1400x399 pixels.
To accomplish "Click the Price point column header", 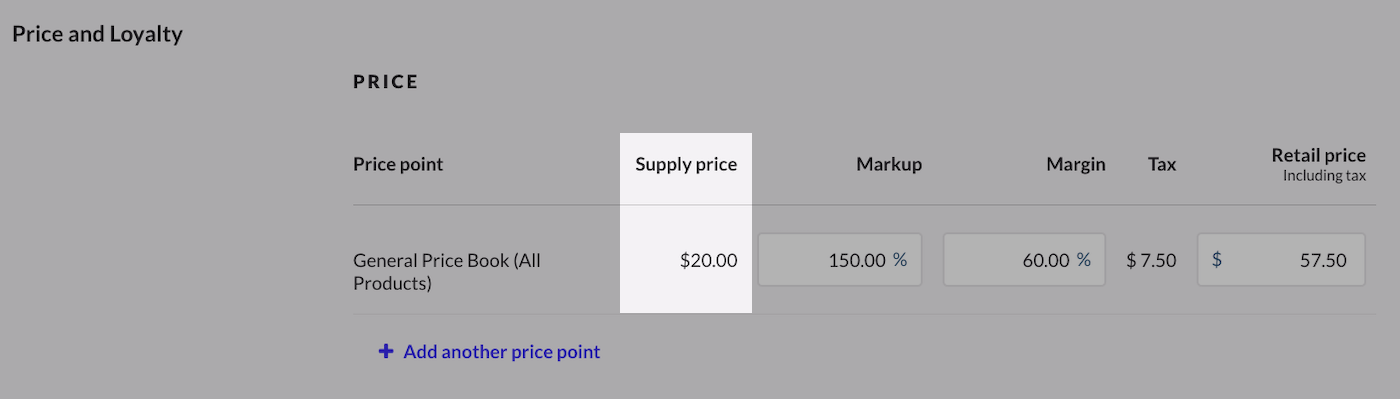I will point(398,164).
